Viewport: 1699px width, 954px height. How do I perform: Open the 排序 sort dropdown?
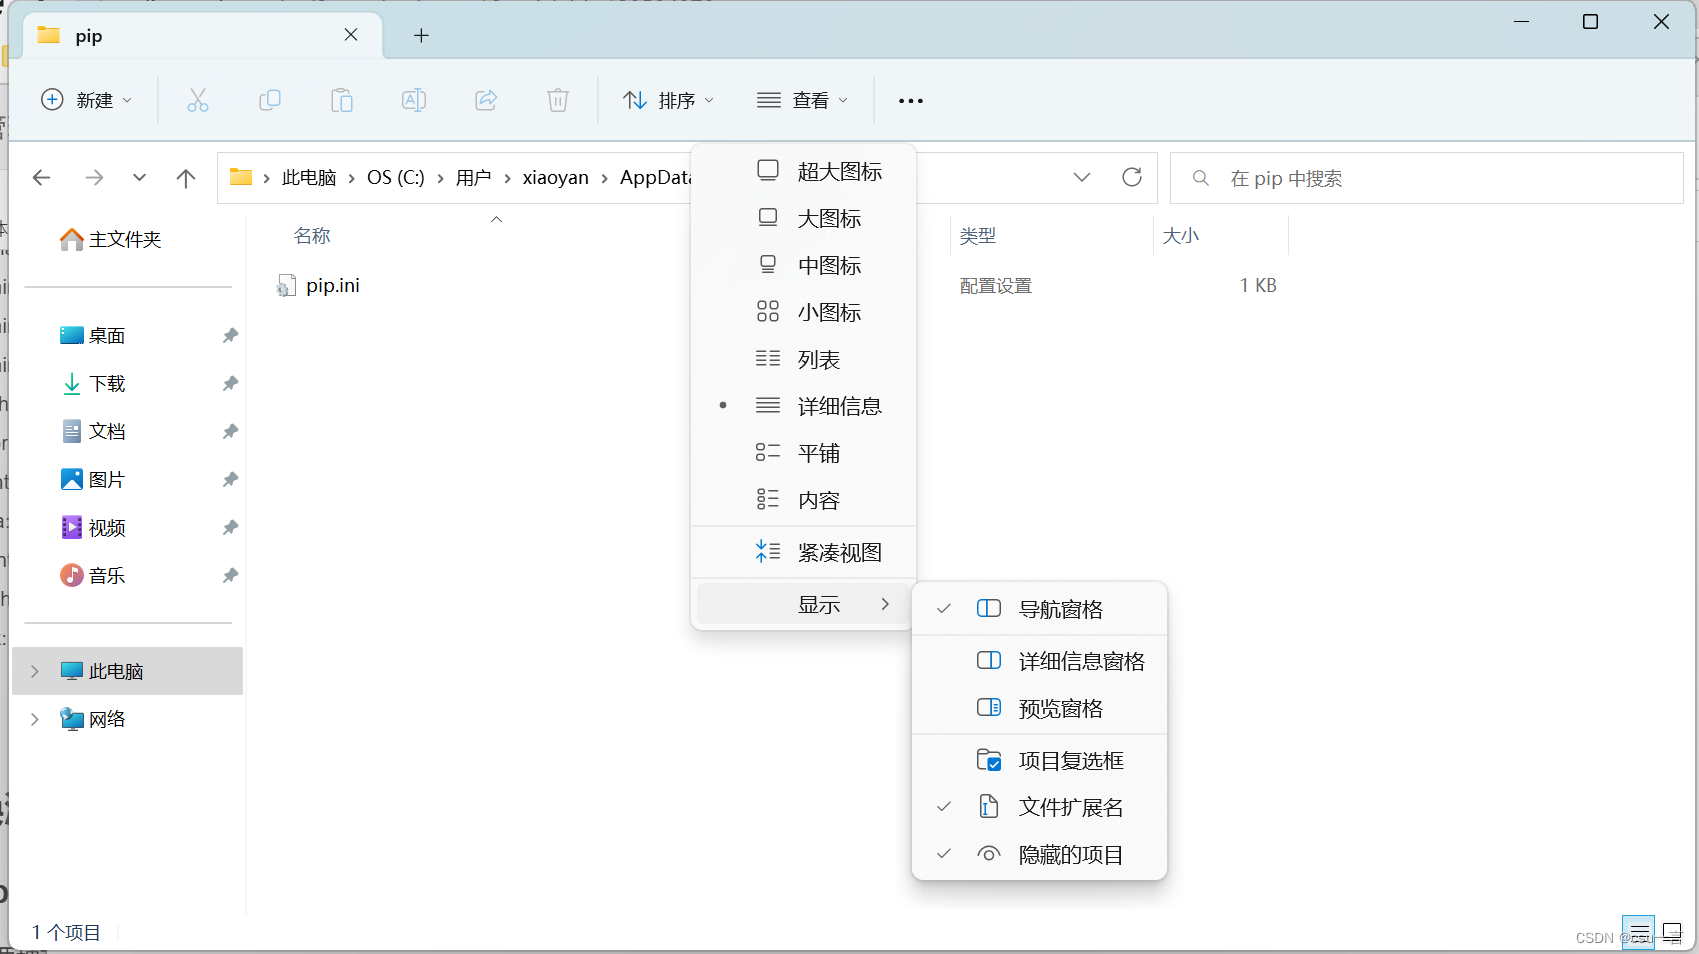click(x=669, y=100)
